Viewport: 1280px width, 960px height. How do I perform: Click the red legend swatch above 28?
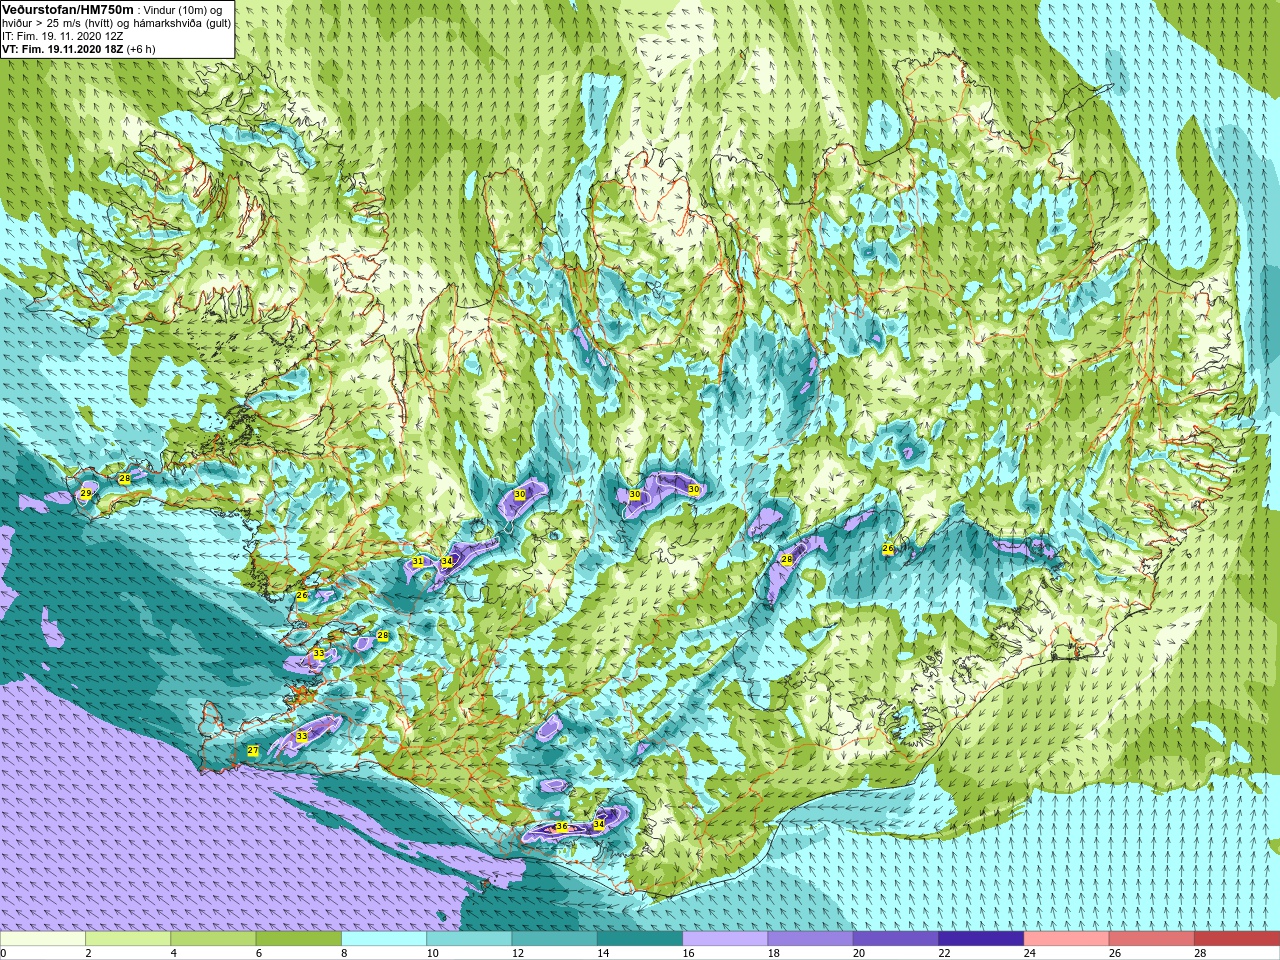(1237, 939)
